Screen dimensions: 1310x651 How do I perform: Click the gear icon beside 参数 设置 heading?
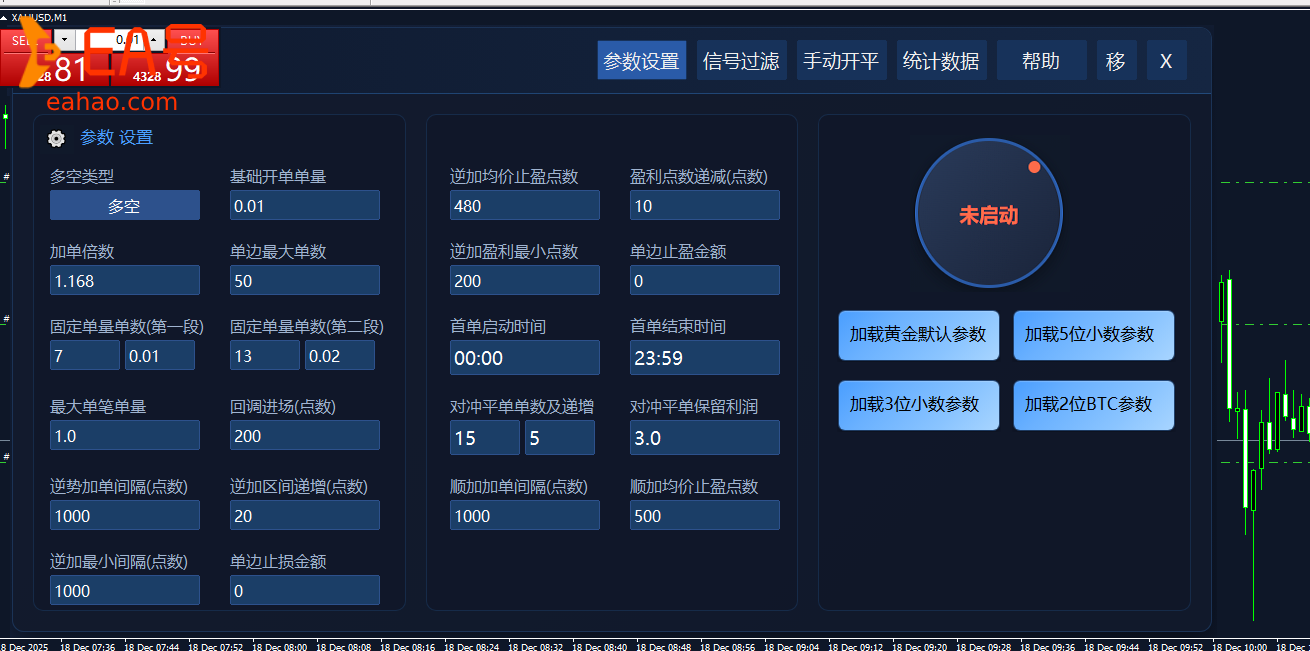[x=56, y=138]
